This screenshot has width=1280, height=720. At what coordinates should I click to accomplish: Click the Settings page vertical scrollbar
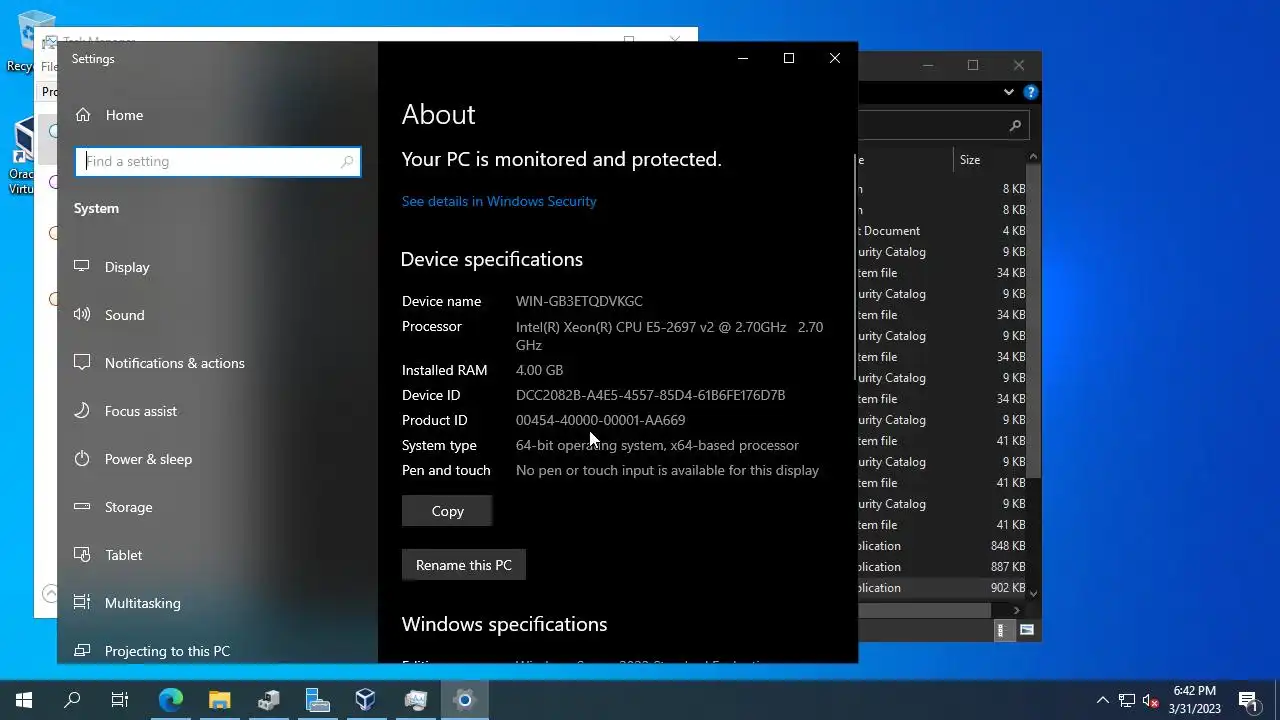[x=854, y=268]
